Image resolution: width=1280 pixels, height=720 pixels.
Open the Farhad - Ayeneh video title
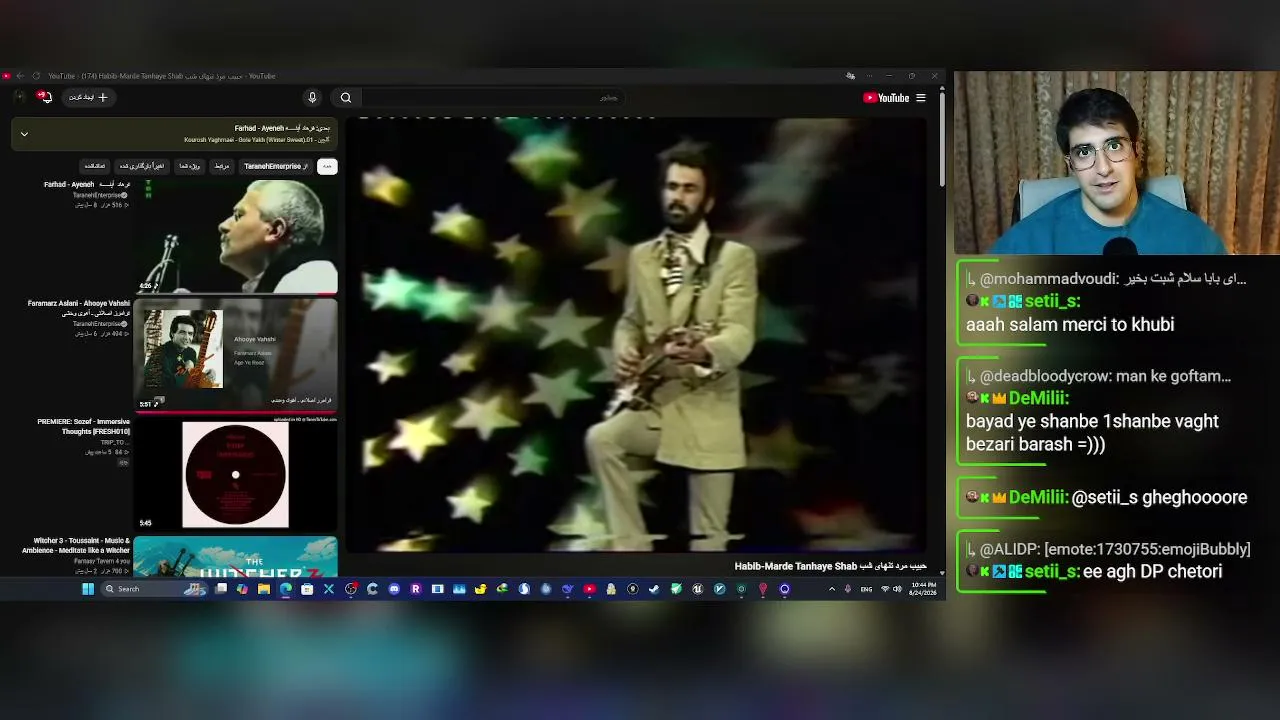click(88, 185)
